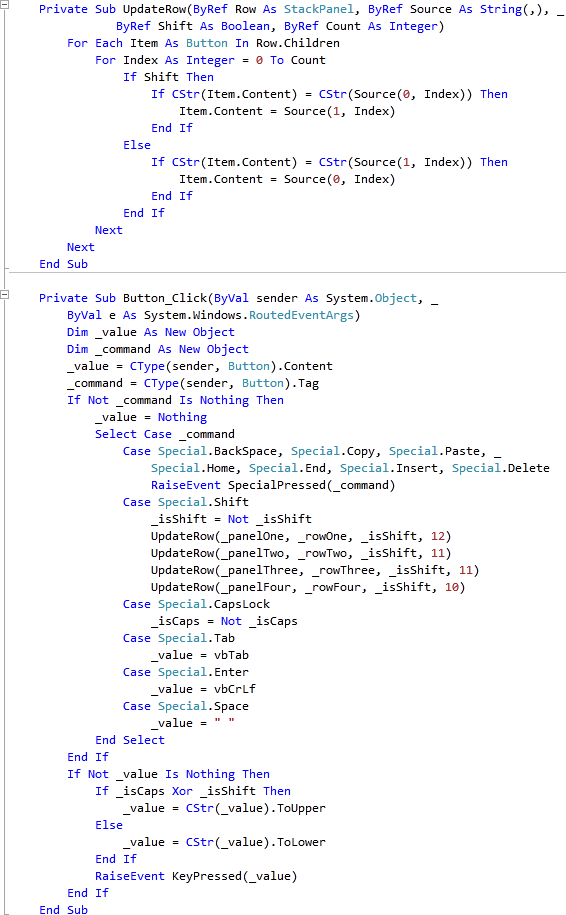
Task: Click 'Special.Paste' case value
Action: point(434,451)
